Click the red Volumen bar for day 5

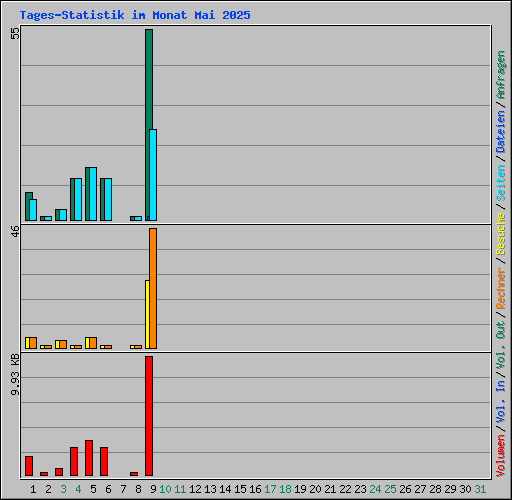[89, 458]
